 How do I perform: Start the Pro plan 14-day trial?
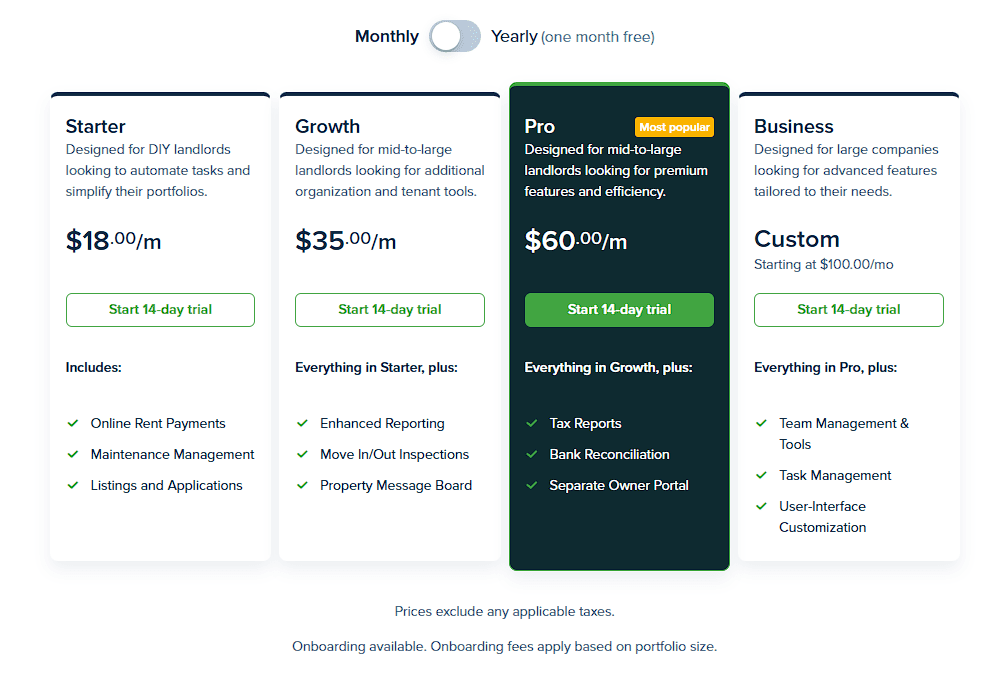(619, 310)
